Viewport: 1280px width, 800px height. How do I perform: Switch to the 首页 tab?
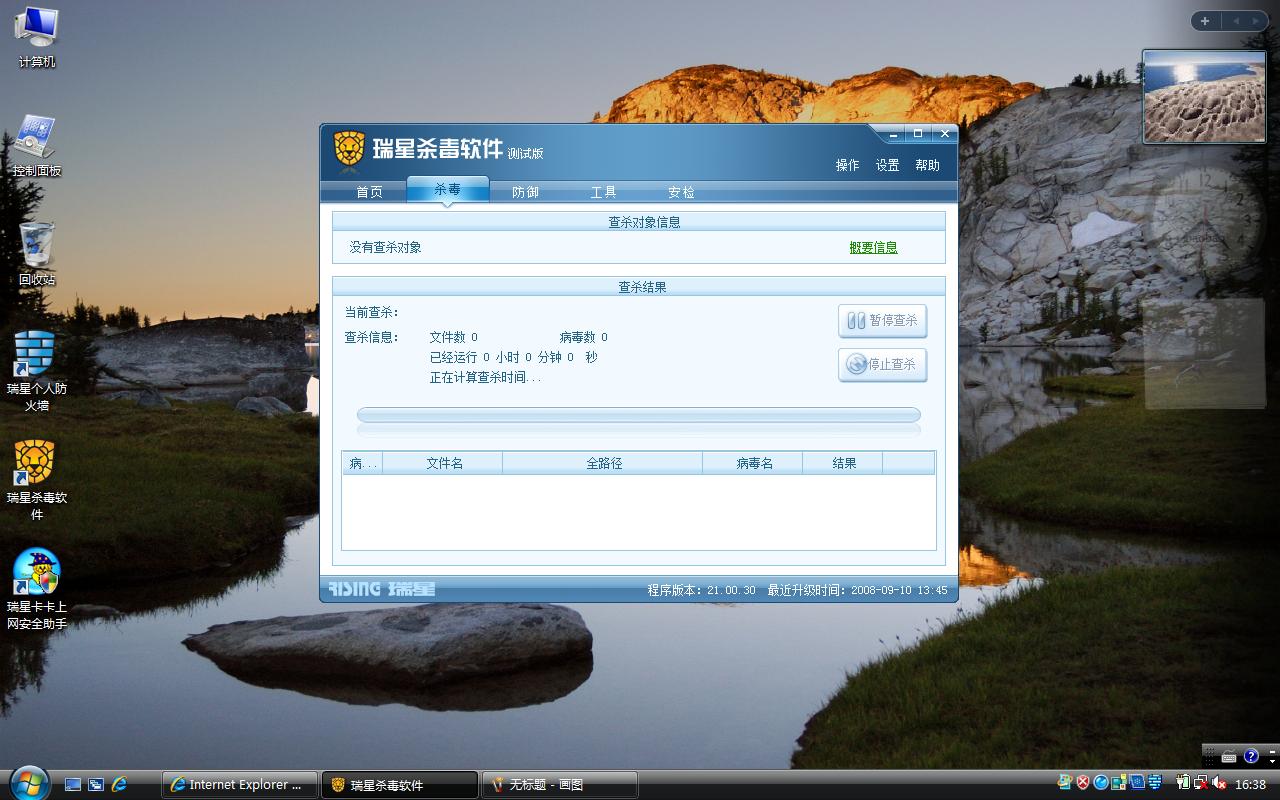coord(369,192)
